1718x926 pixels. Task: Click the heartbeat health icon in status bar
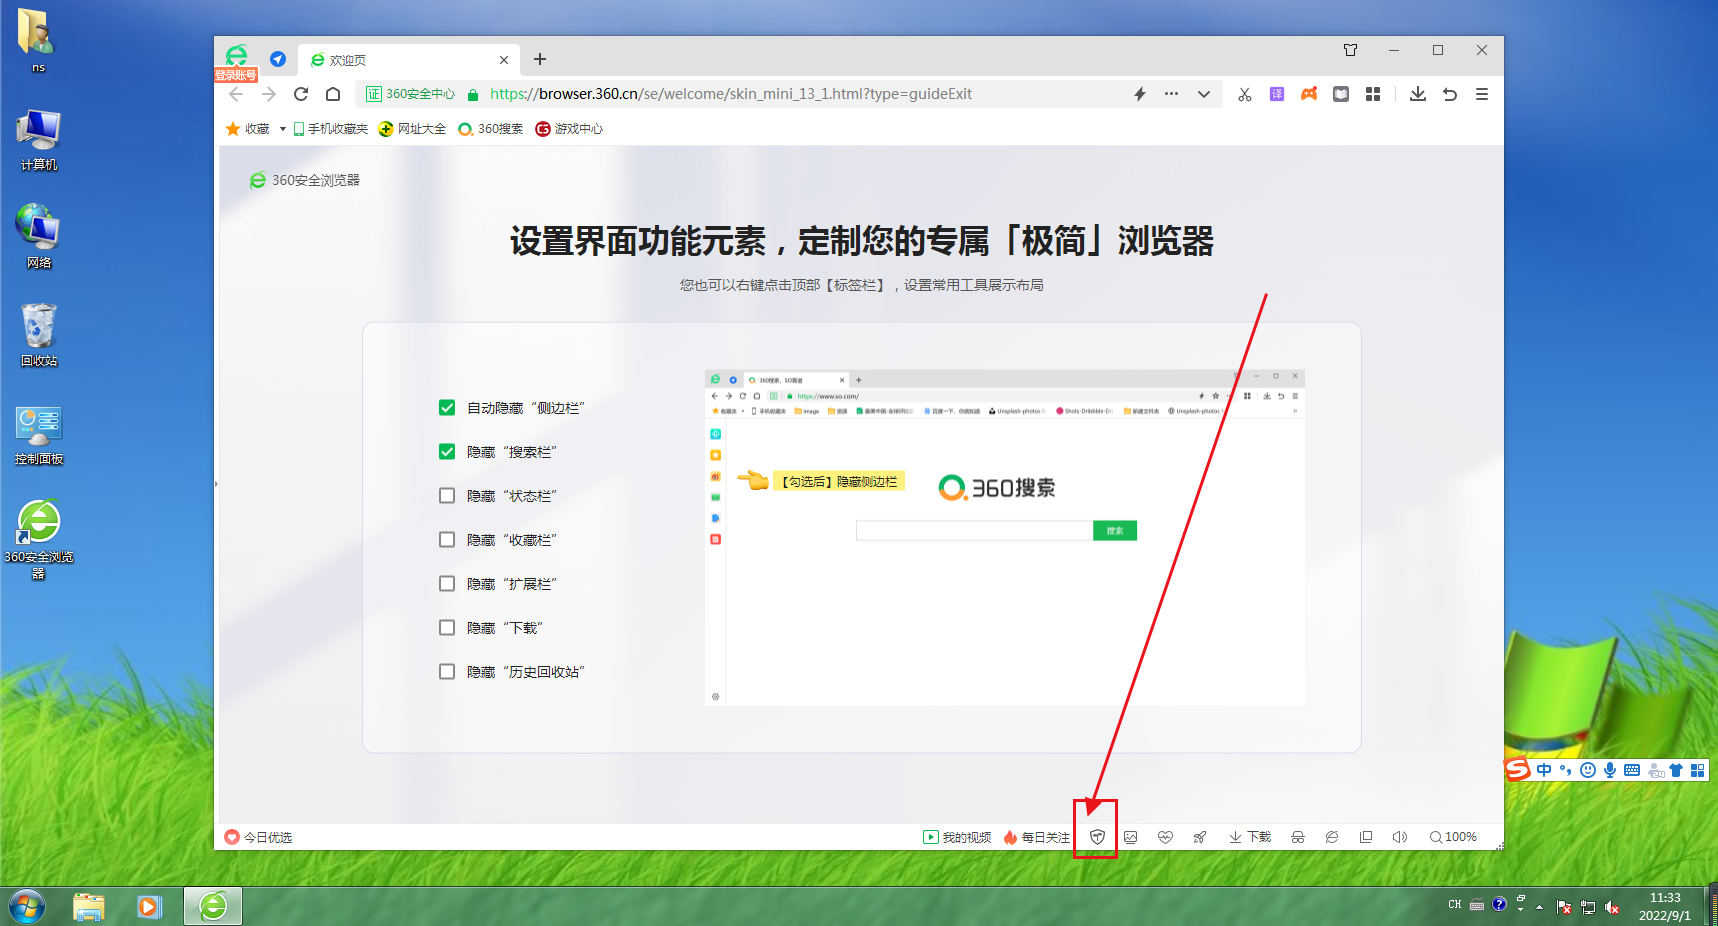point(1165,837)
